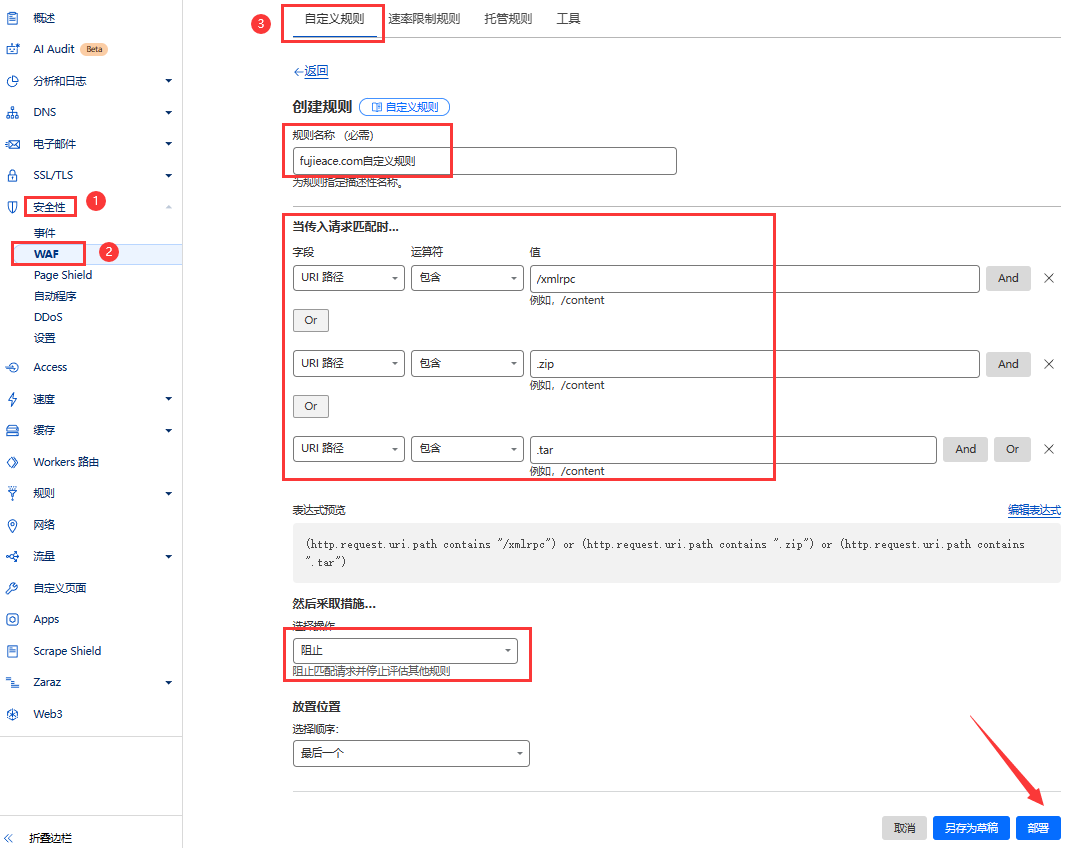
Task: Click the DNS network icon
Action: coord(12,113)
